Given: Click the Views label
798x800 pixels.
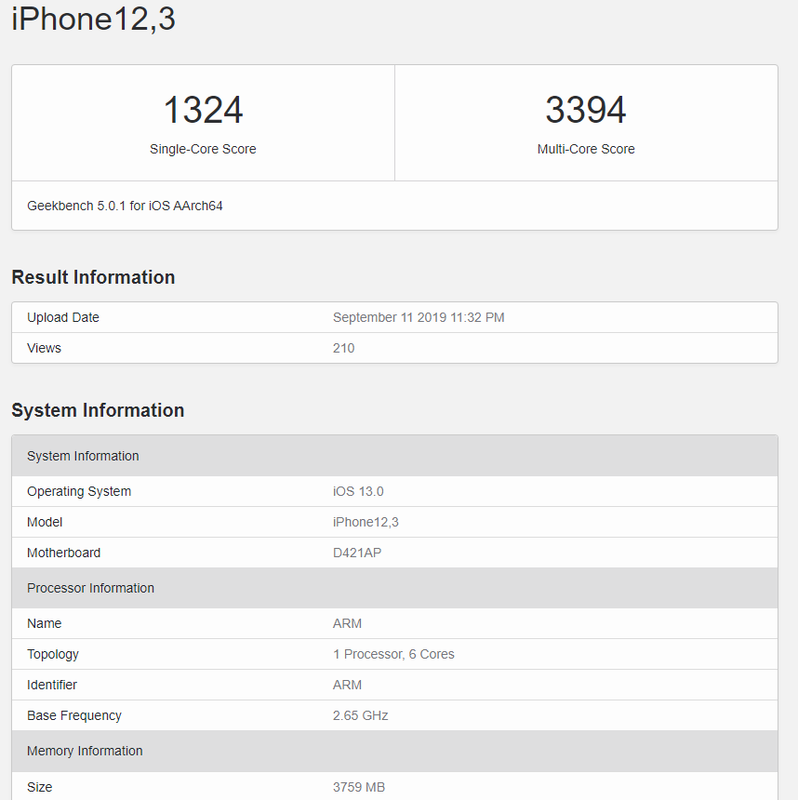Looking at the screenshot, I should click(44, 348).
